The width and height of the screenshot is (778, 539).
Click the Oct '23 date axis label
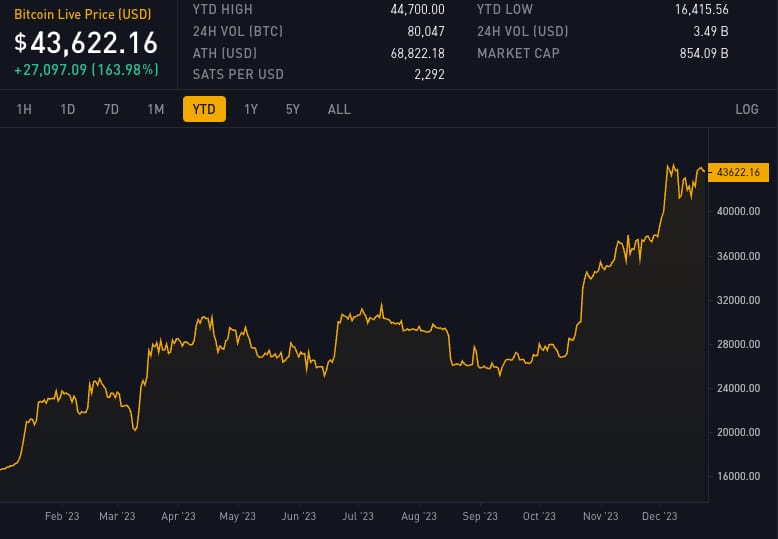click(x=539, y=516)
